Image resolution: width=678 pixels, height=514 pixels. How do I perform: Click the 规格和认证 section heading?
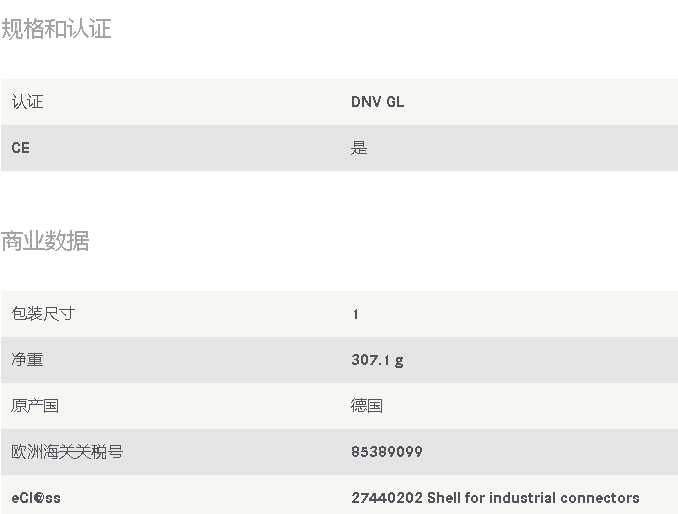tap(56, 29)
